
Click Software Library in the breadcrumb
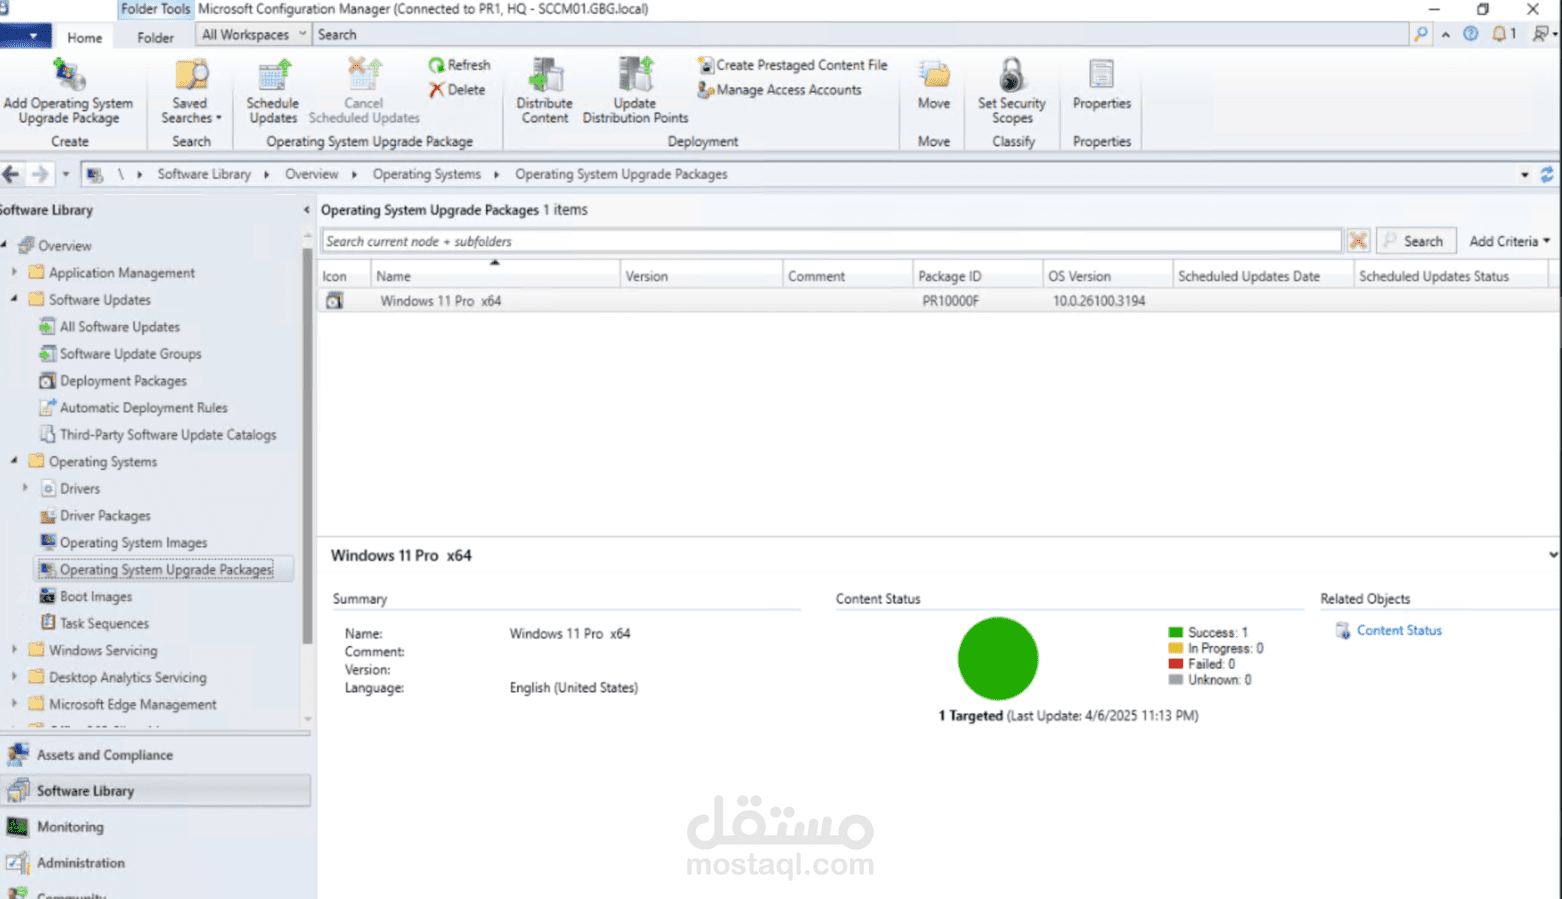point(204,174)
